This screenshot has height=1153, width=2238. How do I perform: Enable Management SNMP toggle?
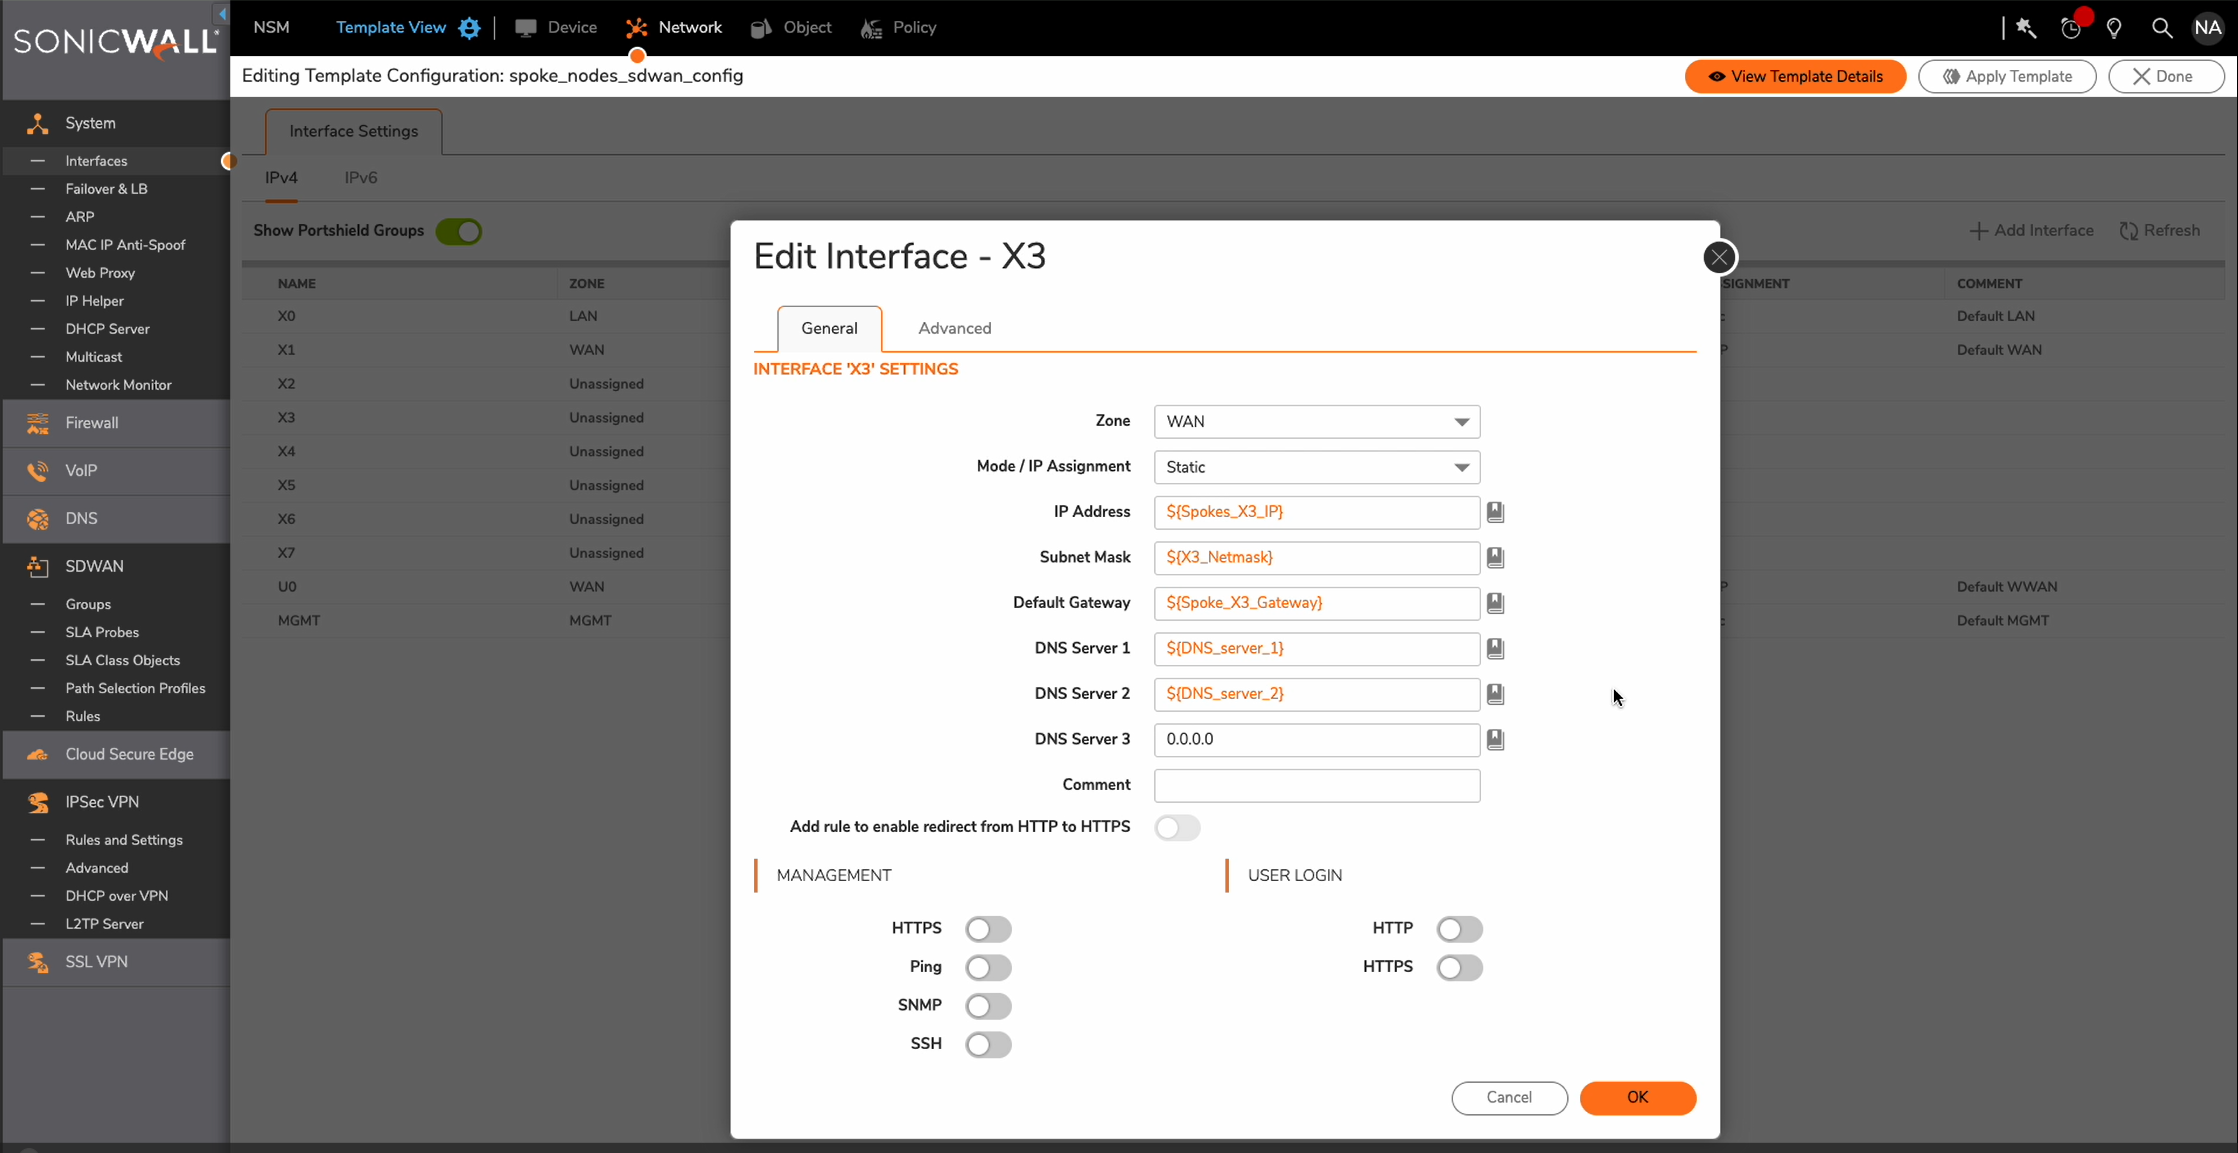[x=988, y=1006]
